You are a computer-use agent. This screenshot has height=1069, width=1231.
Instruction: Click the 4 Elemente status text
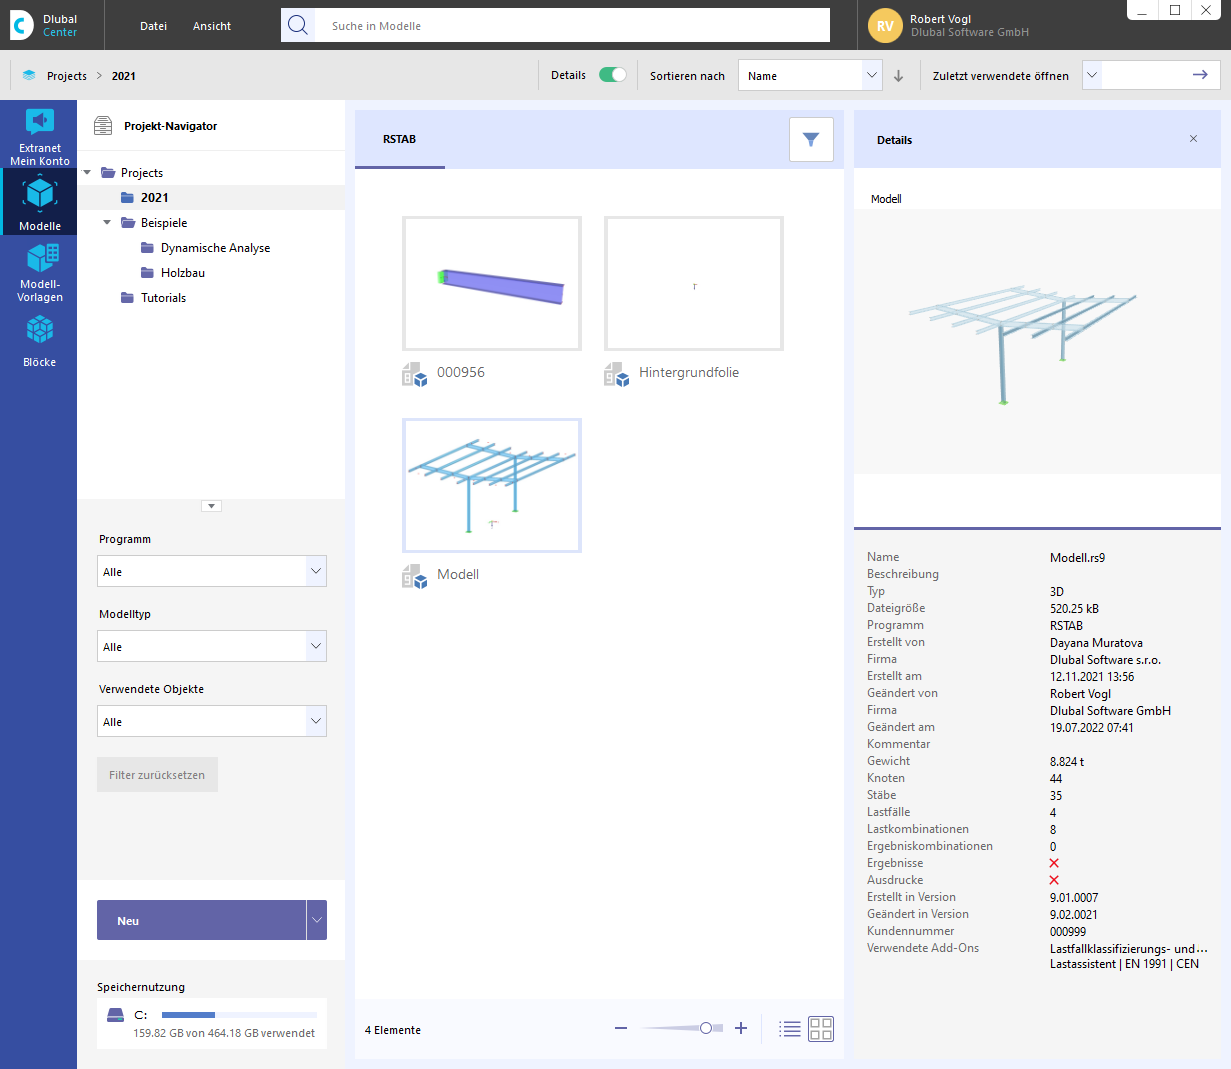393,1030
